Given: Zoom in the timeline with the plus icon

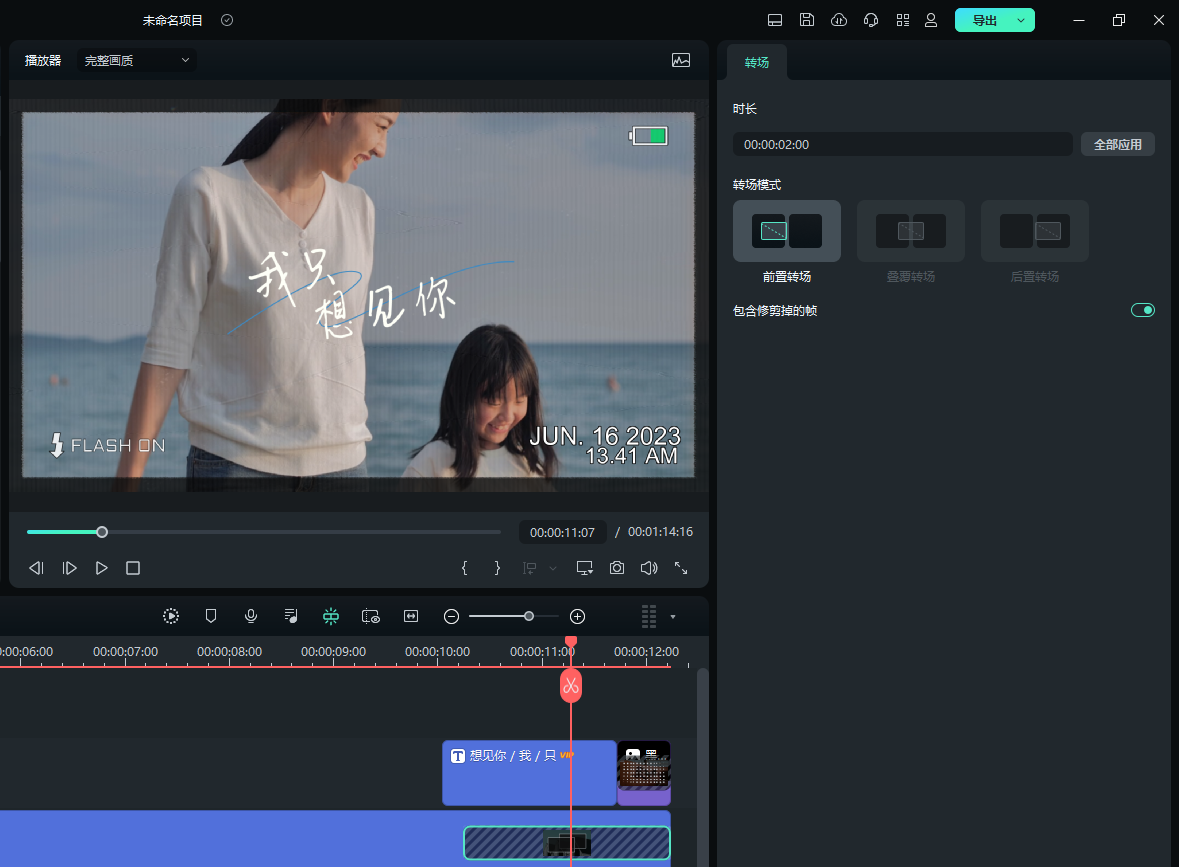Looking at the screenshot, I should (577, 616).
